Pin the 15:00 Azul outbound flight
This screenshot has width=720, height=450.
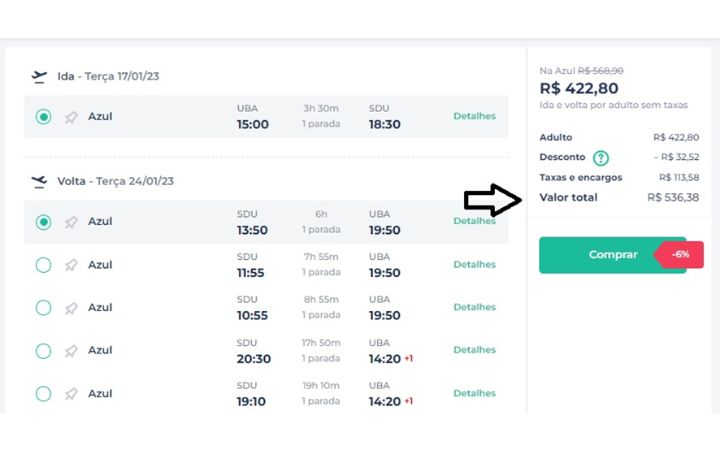pos(71,117)
